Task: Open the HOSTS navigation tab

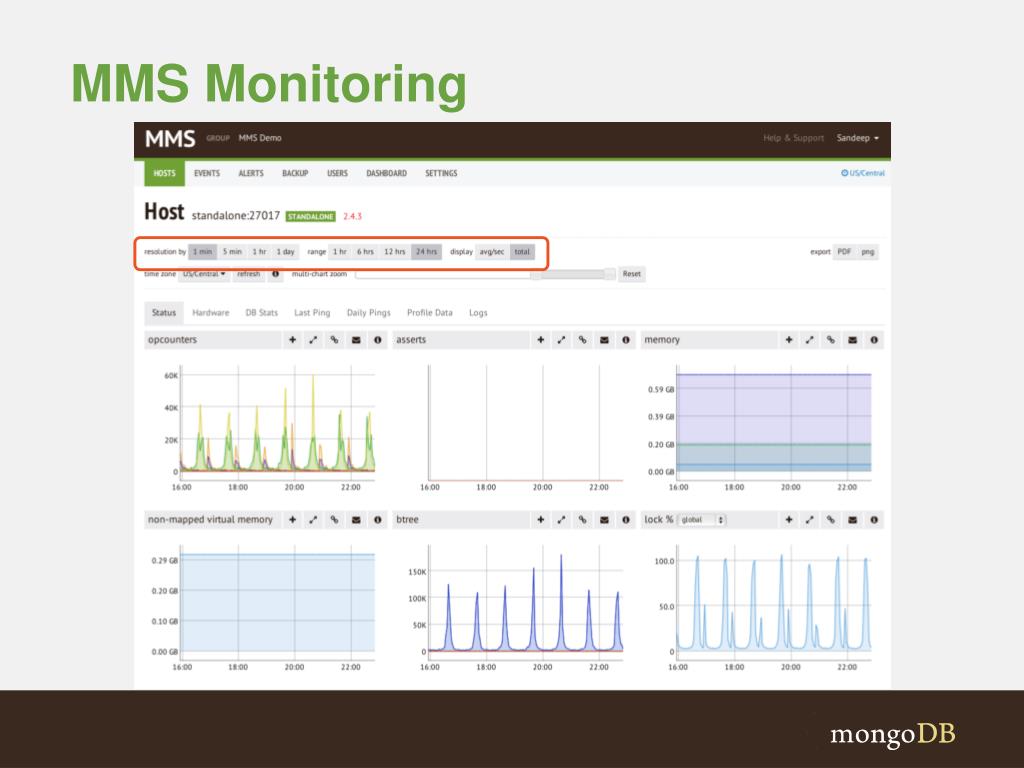Action: [165, 173]
